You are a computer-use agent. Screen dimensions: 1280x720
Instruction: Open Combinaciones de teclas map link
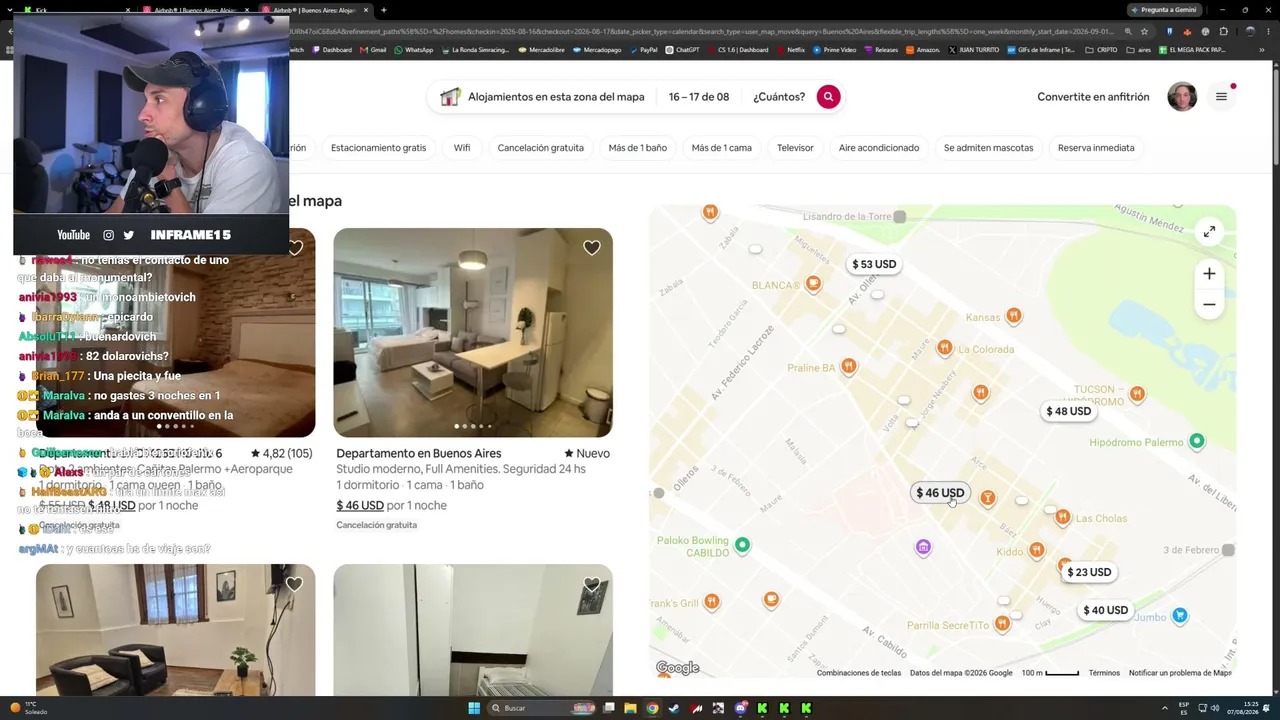(859, 673)
